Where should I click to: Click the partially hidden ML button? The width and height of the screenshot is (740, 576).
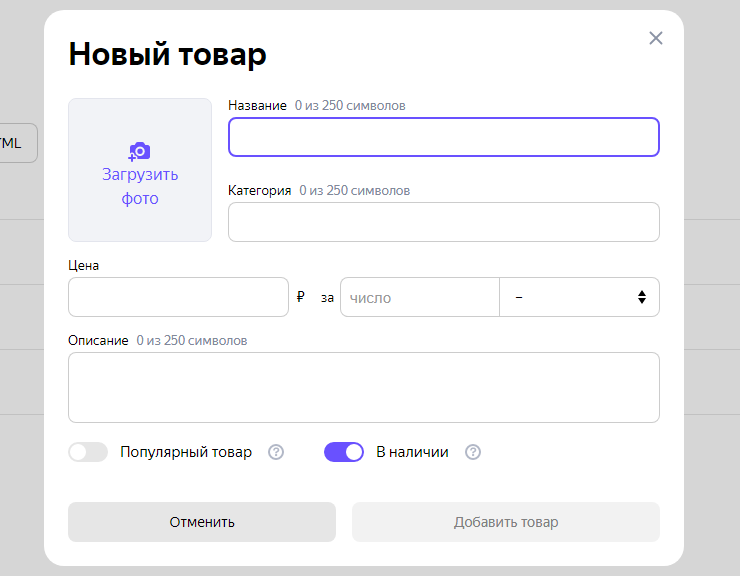16,143
